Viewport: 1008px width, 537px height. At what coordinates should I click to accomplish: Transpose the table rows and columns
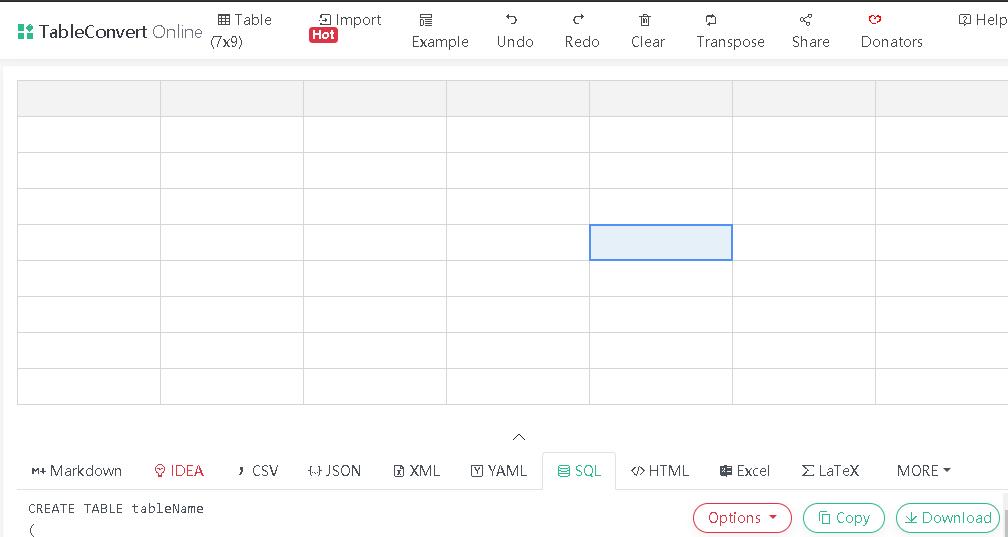pos(711,20)
